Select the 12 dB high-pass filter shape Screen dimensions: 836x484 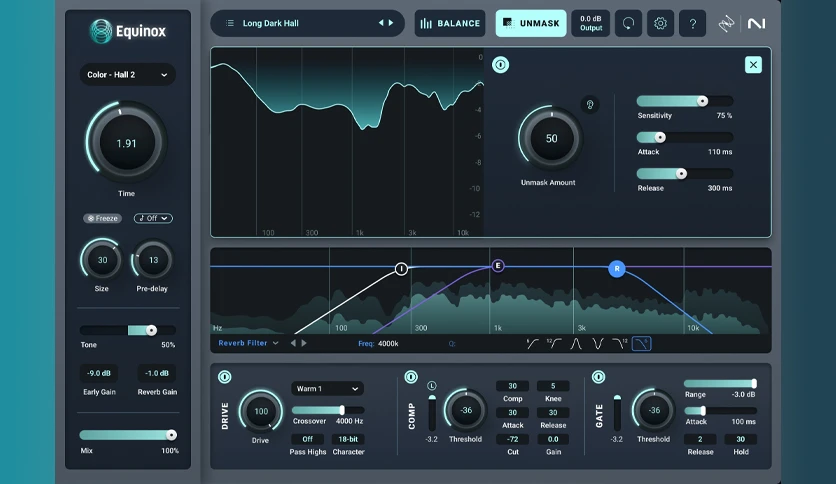(553, 344)
